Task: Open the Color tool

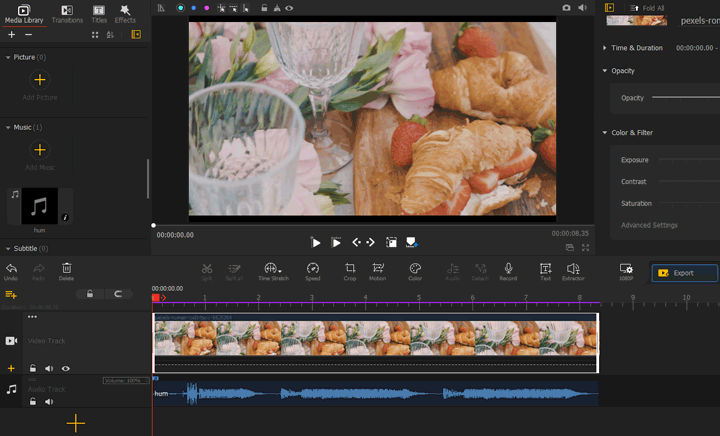Action: pyautogui.click(x=415, y=270)
